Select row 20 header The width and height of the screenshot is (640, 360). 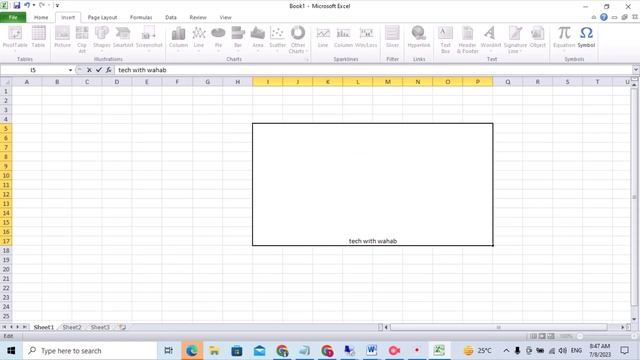pyautogui.click(x=6, y=269)
